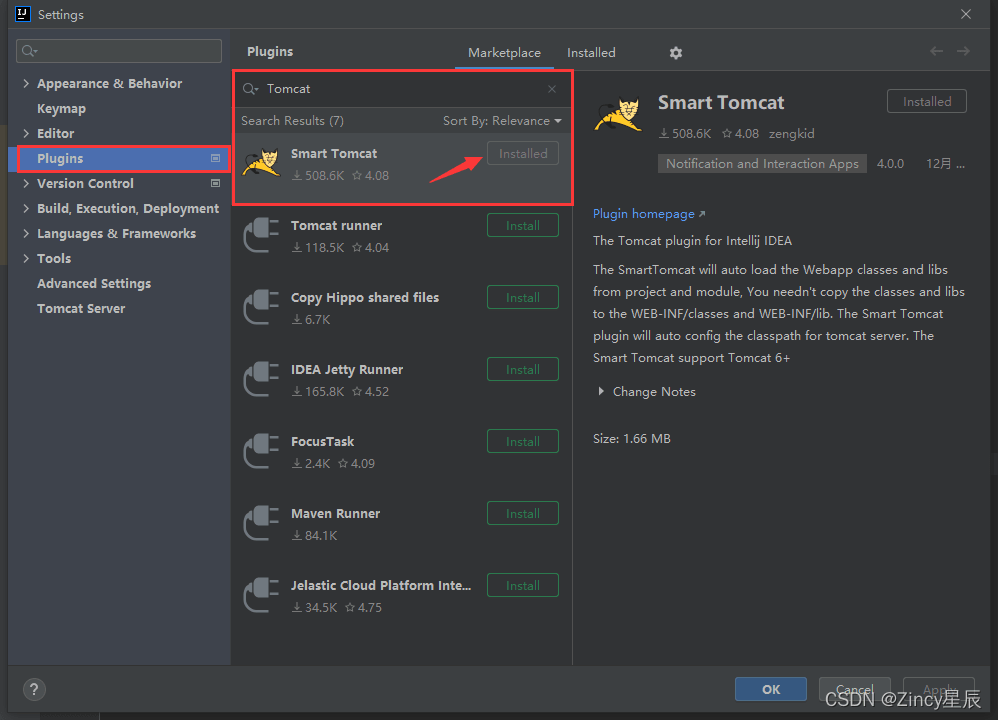The height and width of the screenshot is (720, 998).
Task: Click the Jelastic Cloud Platform plug icon
Action: click(262, 595)
